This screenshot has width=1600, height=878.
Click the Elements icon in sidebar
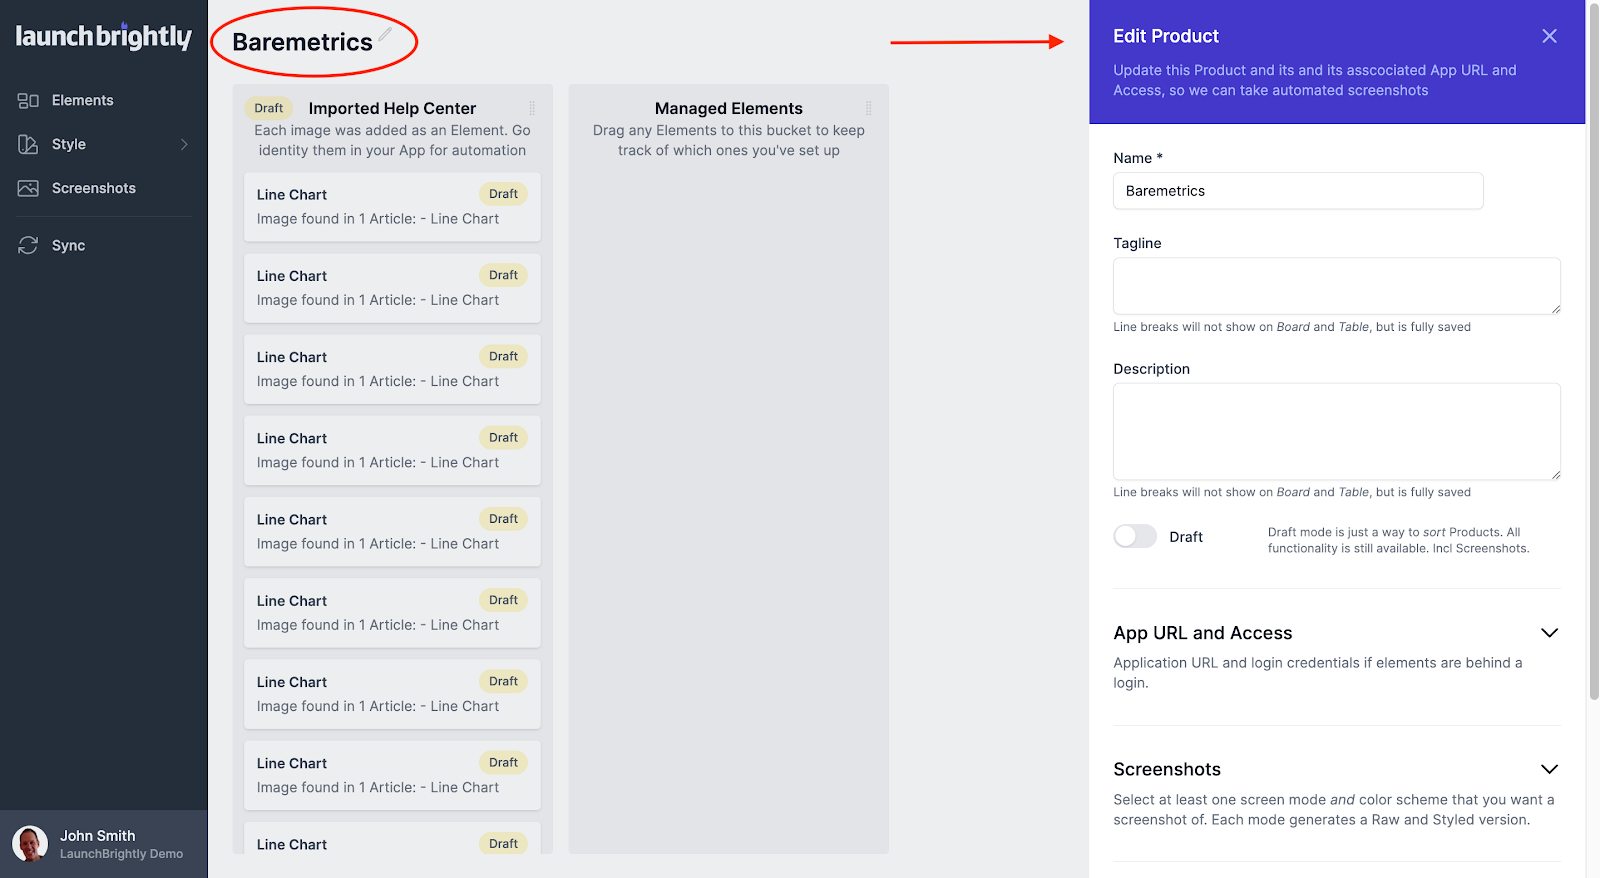(x=28, y=101)
